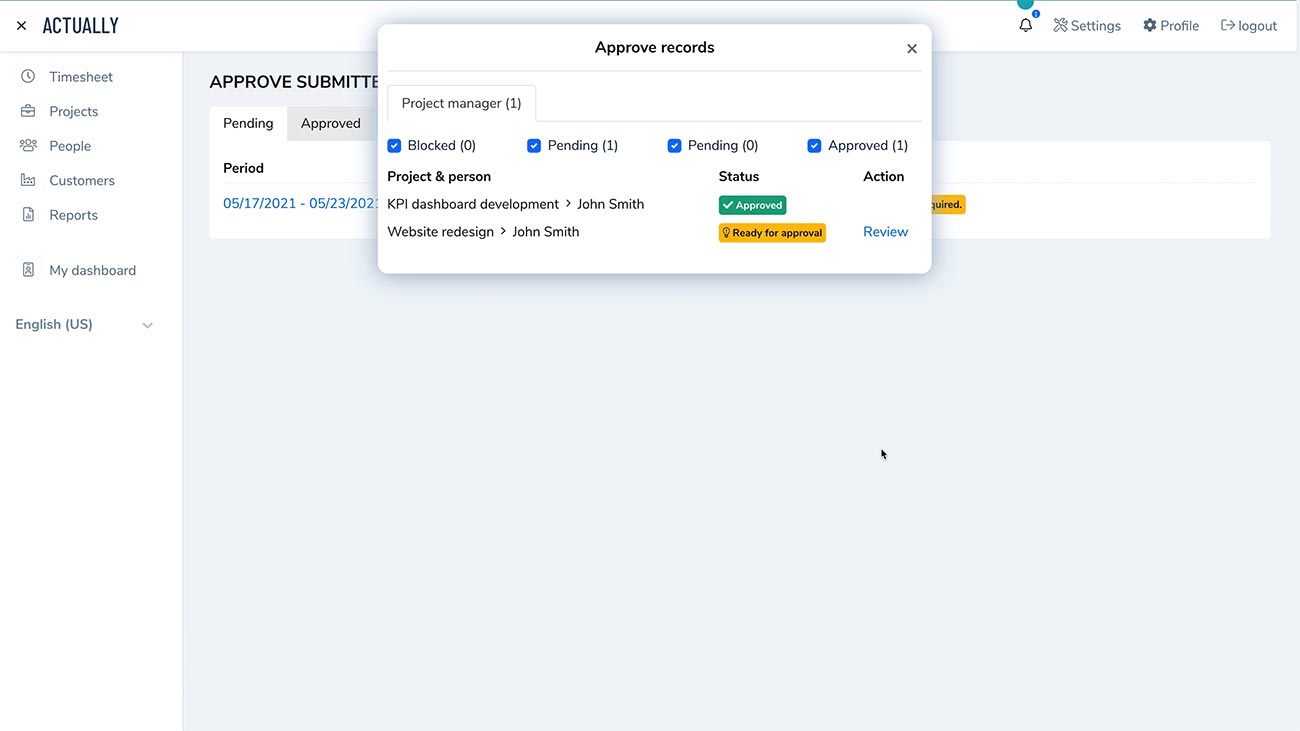Viewport: 1300px width, 731px height.
Task: Click the logout arrow icon
Action: (1228, 25)
